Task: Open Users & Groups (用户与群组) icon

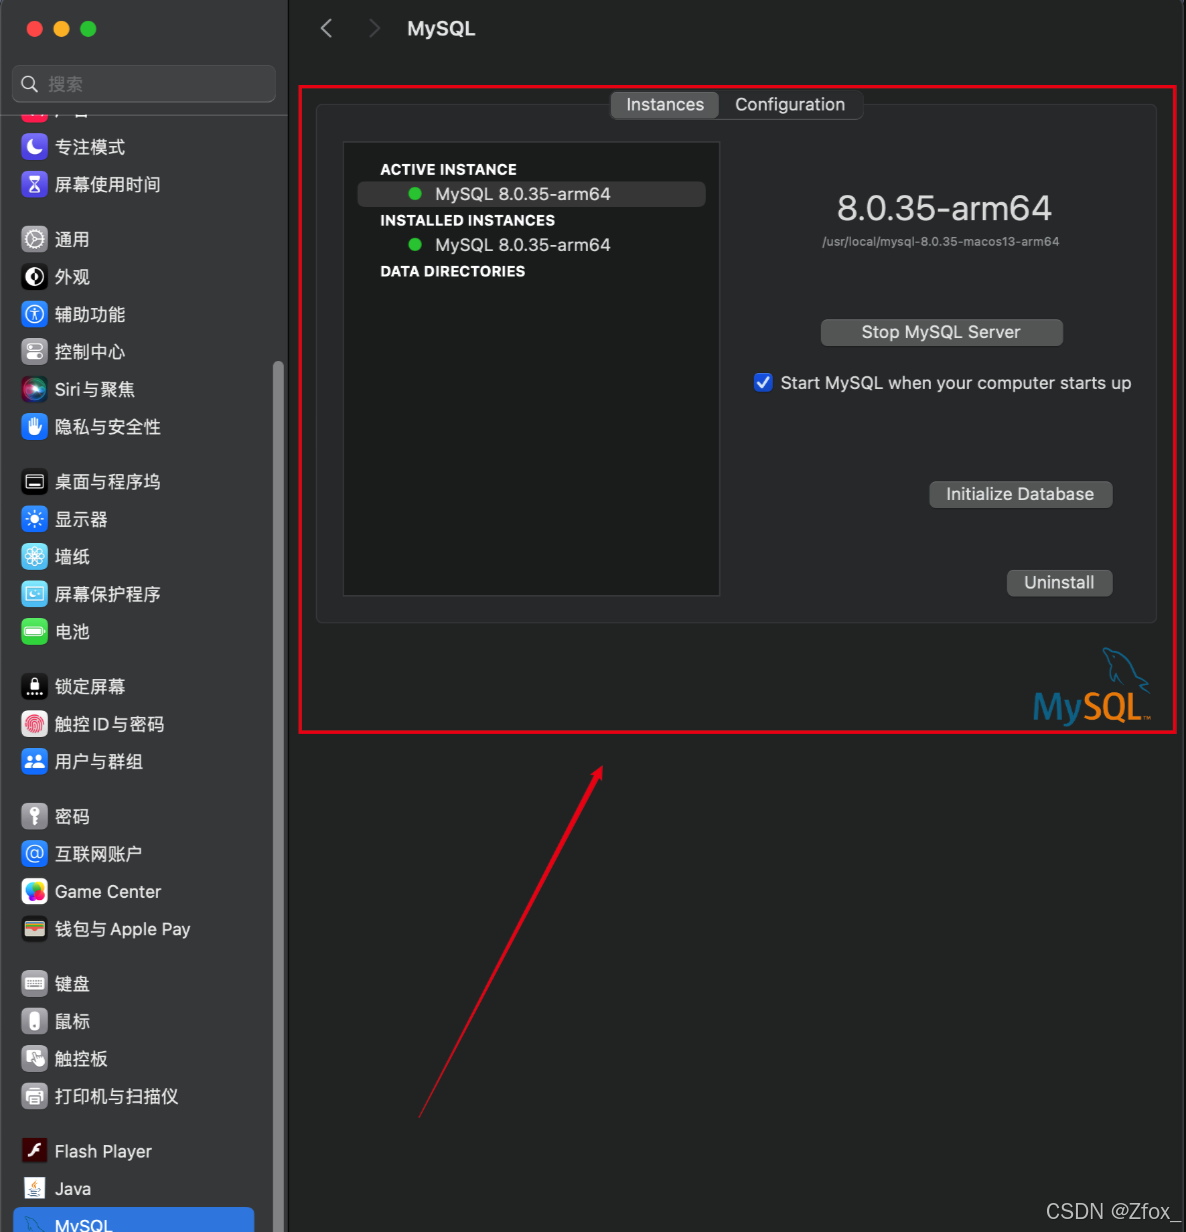Action: 35,762
